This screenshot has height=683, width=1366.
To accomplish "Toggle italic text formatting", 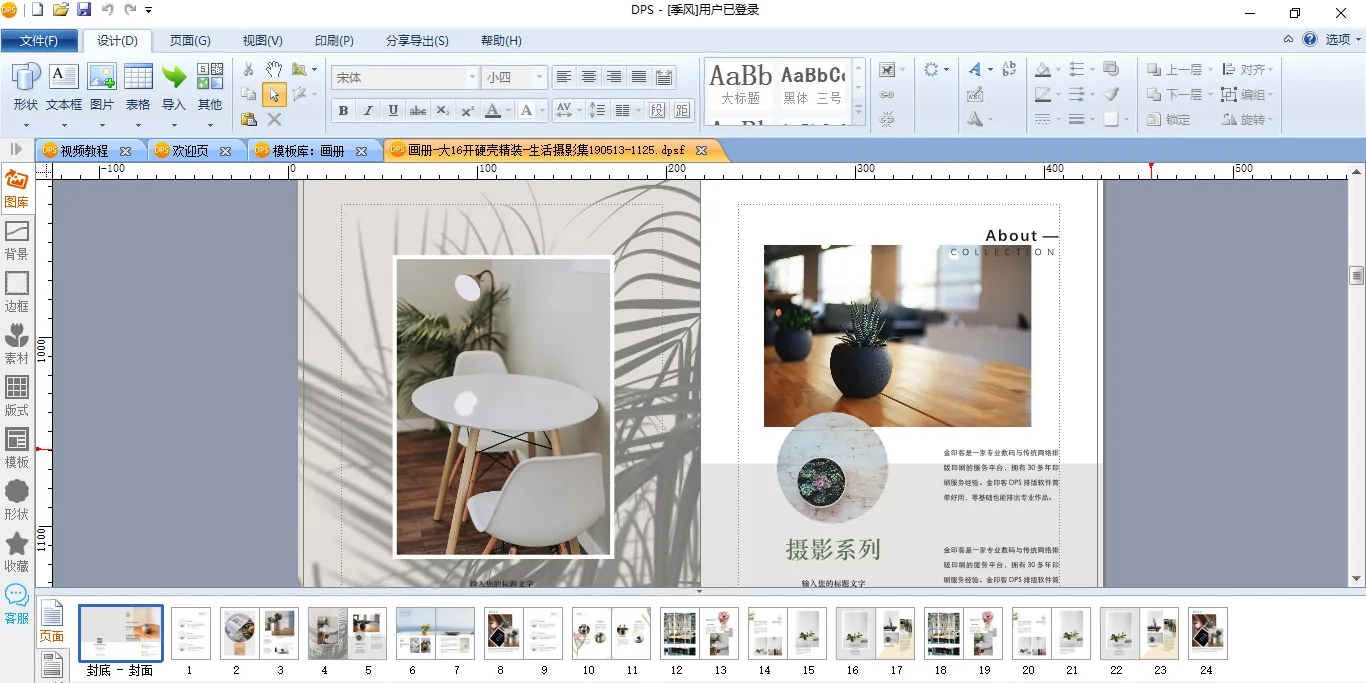I will coord(368,110).
